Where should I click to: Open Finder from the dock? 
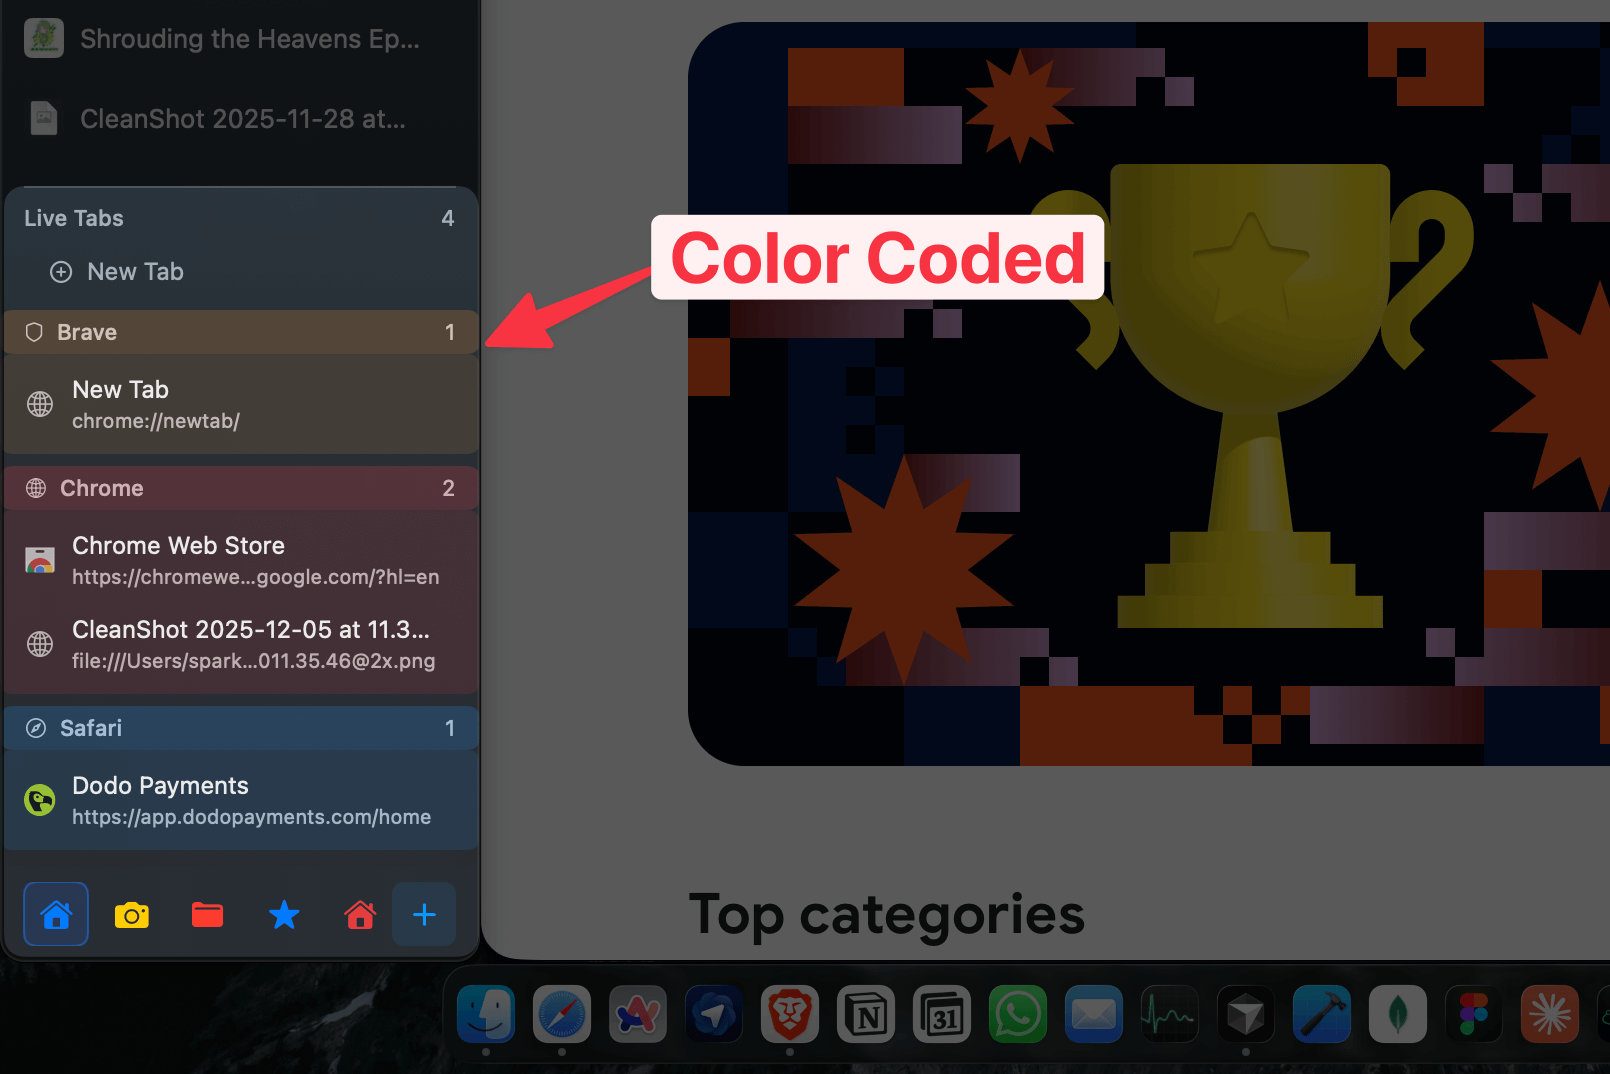pos(486,1015)
